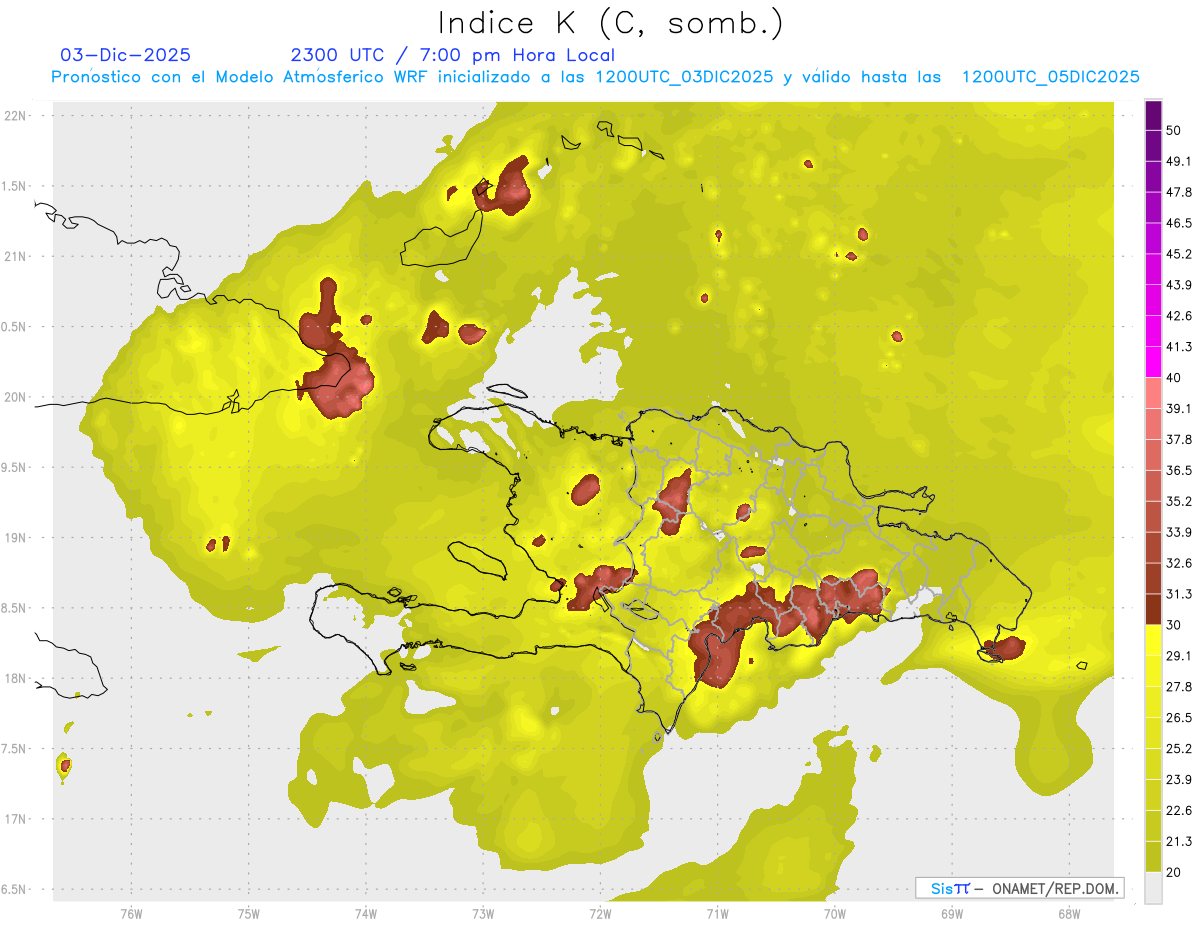This screenshot has width=1200, height=927.
Task: Pick the bright magenta band between 40 and 41.3
Action: [1153, 362]
